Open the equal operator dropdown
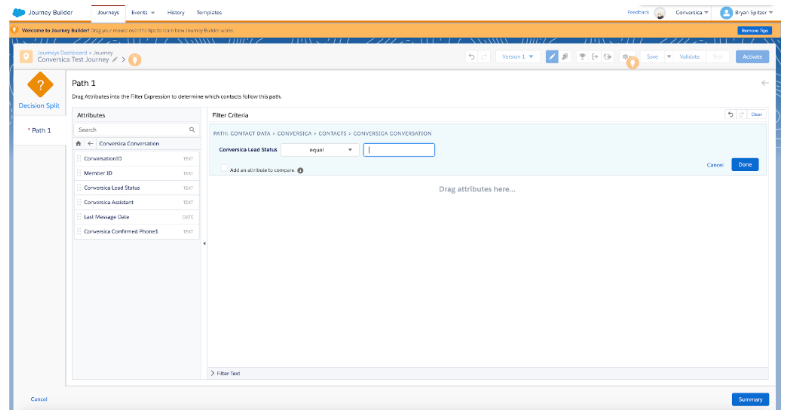This screenshot has height=415, width=790. (x=319, y=150)
